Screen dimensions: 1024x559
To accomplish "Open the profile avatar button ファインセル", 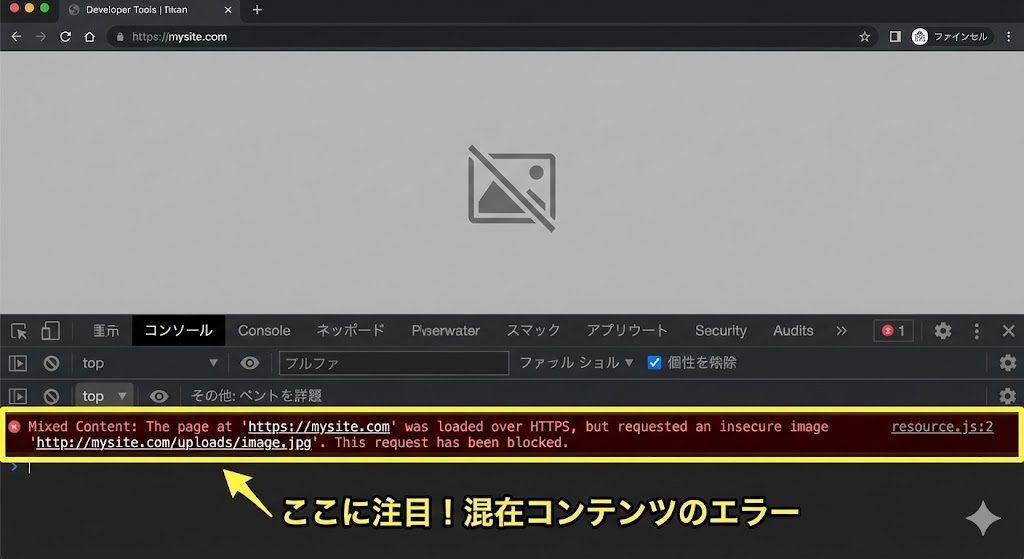I will coord(951,37).
